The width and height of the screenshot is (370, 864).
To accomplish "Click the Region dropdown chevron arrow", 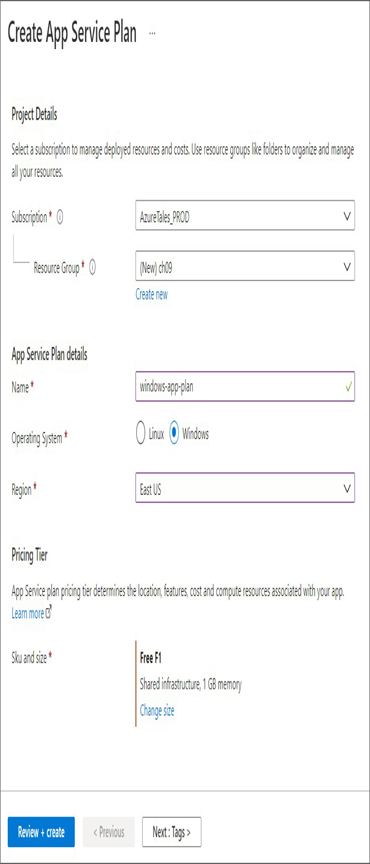I will click(347, 488).
